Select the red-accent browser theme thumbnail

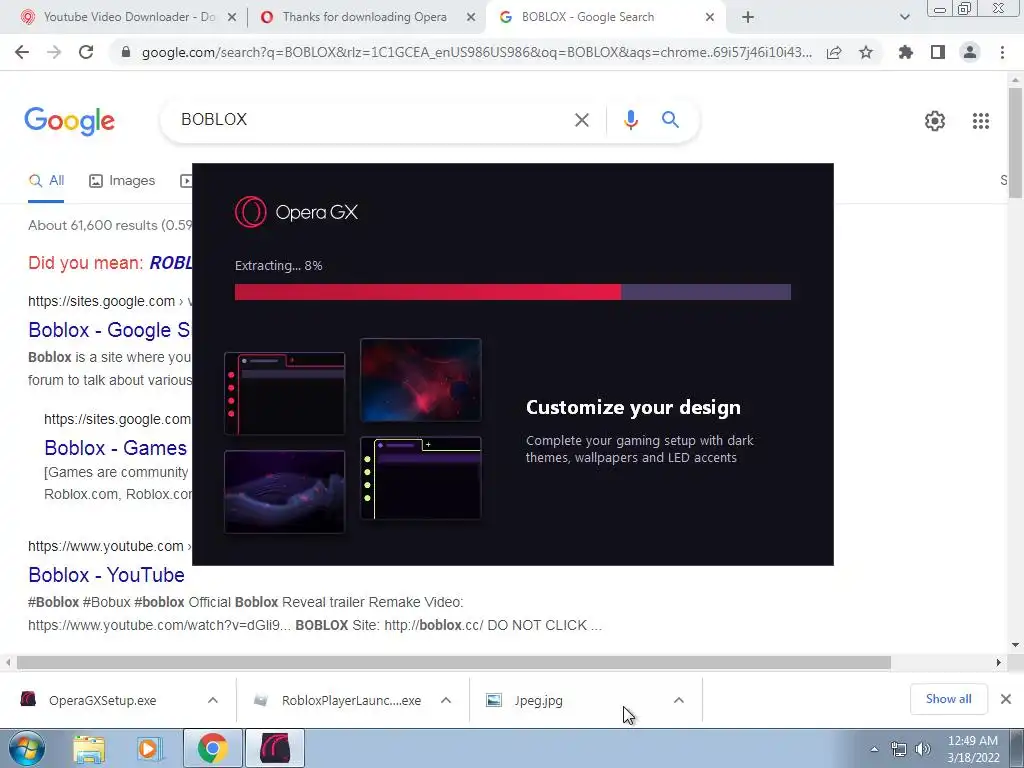pos(284,394)
